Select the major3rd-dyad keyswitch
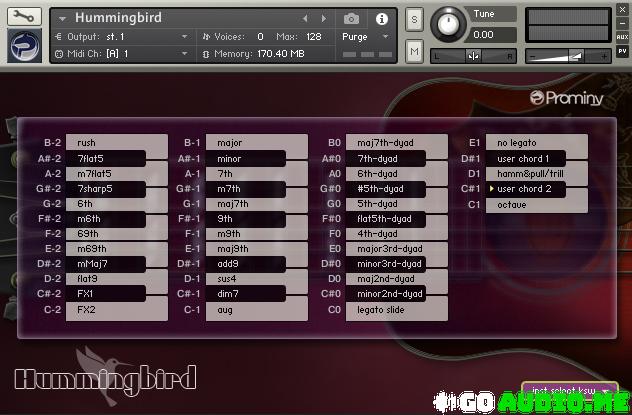 397,249
